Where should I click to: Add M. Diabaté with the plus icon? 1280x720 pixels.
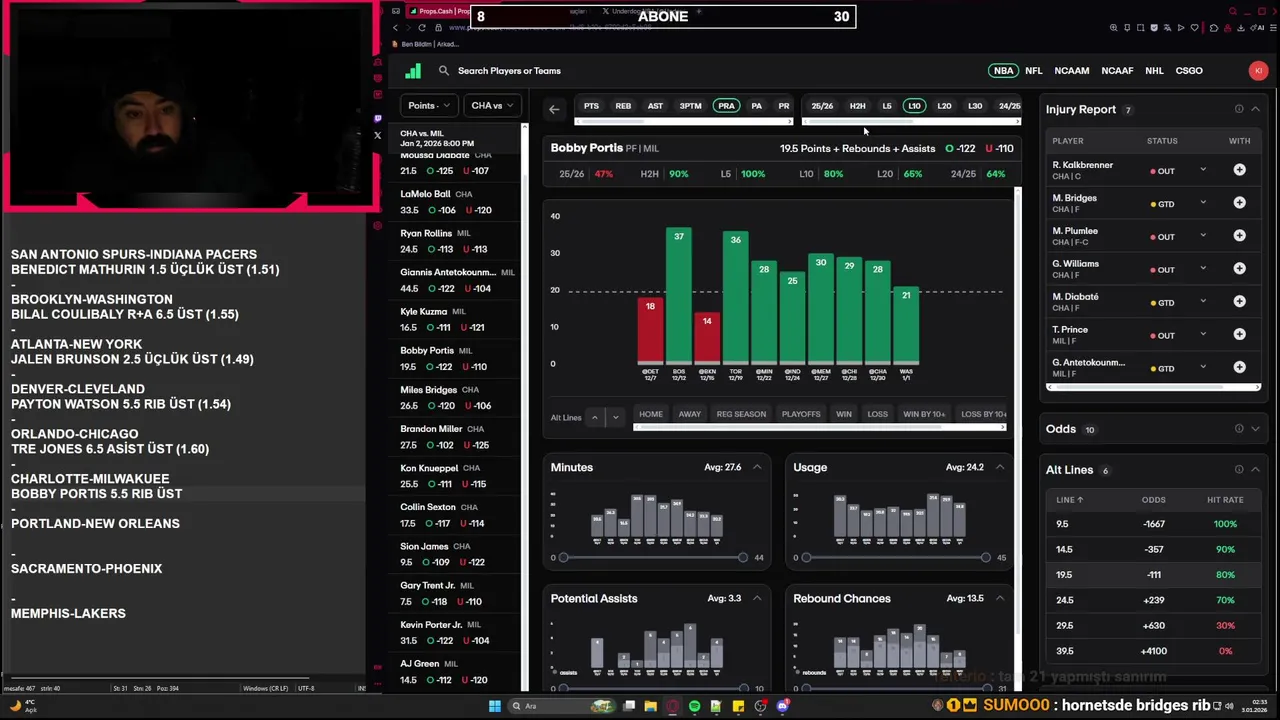(1239, 302)
